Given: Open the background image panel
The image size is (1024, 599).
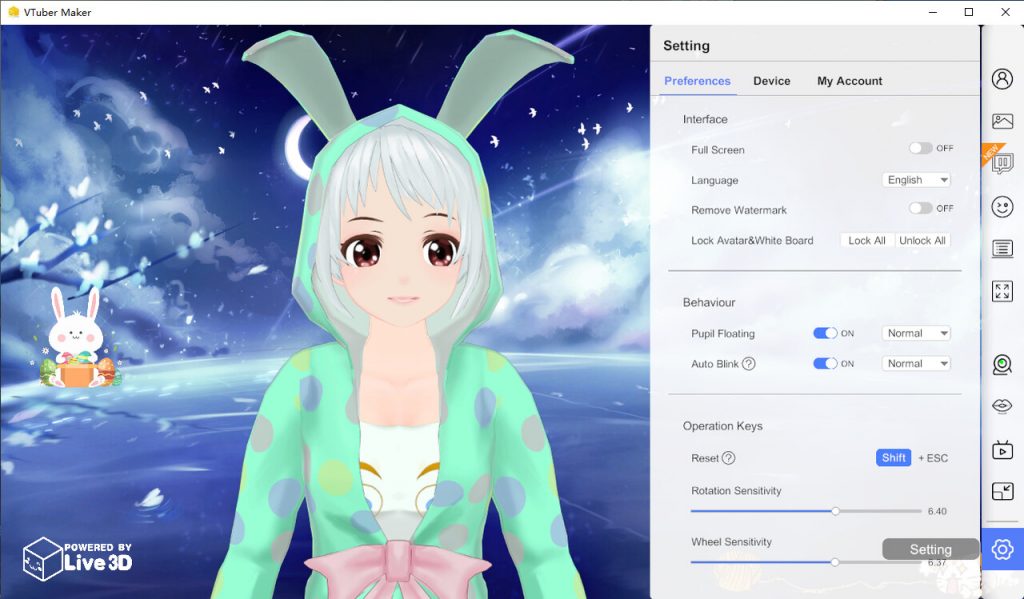Looking at the screenshot, I should pos(1005,121).
